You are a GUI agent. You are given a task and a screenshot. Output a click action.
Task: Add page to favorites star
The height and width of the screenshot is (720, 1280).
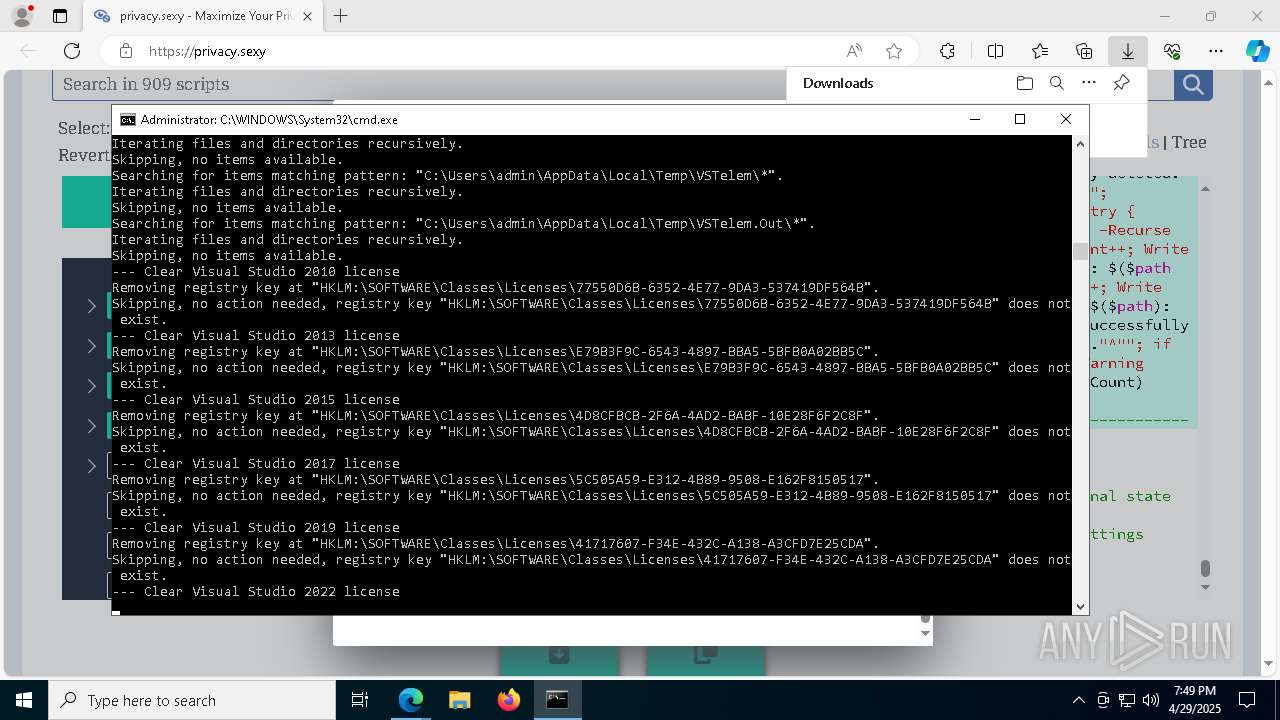pyautogui.click(x=894, y=51)
